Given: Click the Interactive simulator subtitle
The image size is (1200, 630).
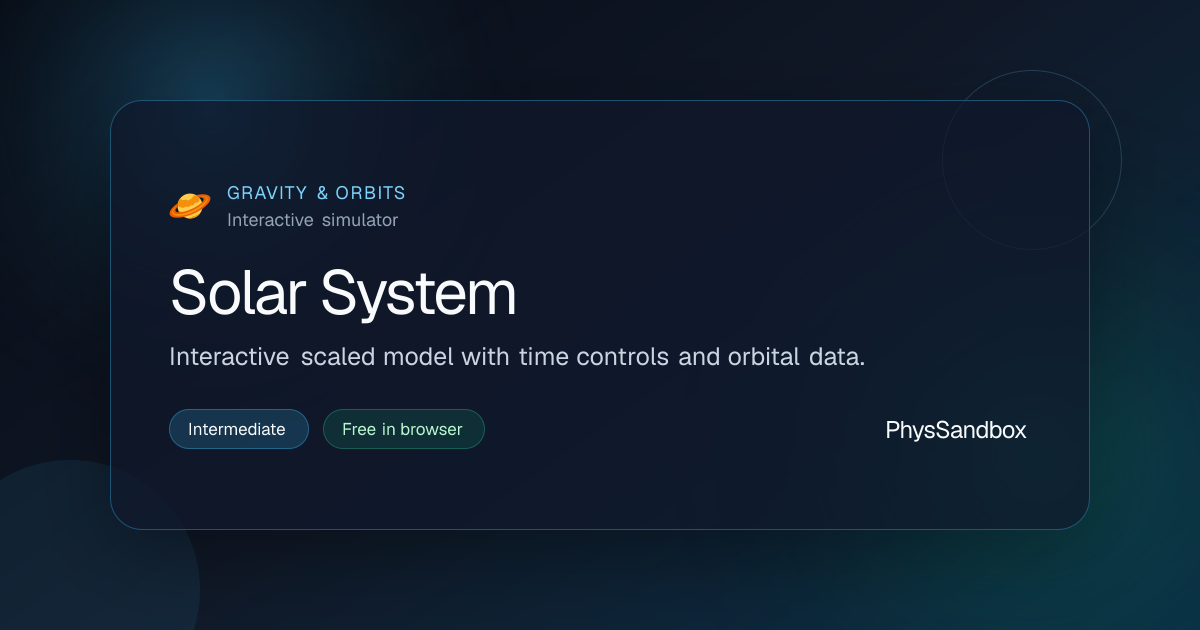Looking at the screenshot, I should (312, 220).
